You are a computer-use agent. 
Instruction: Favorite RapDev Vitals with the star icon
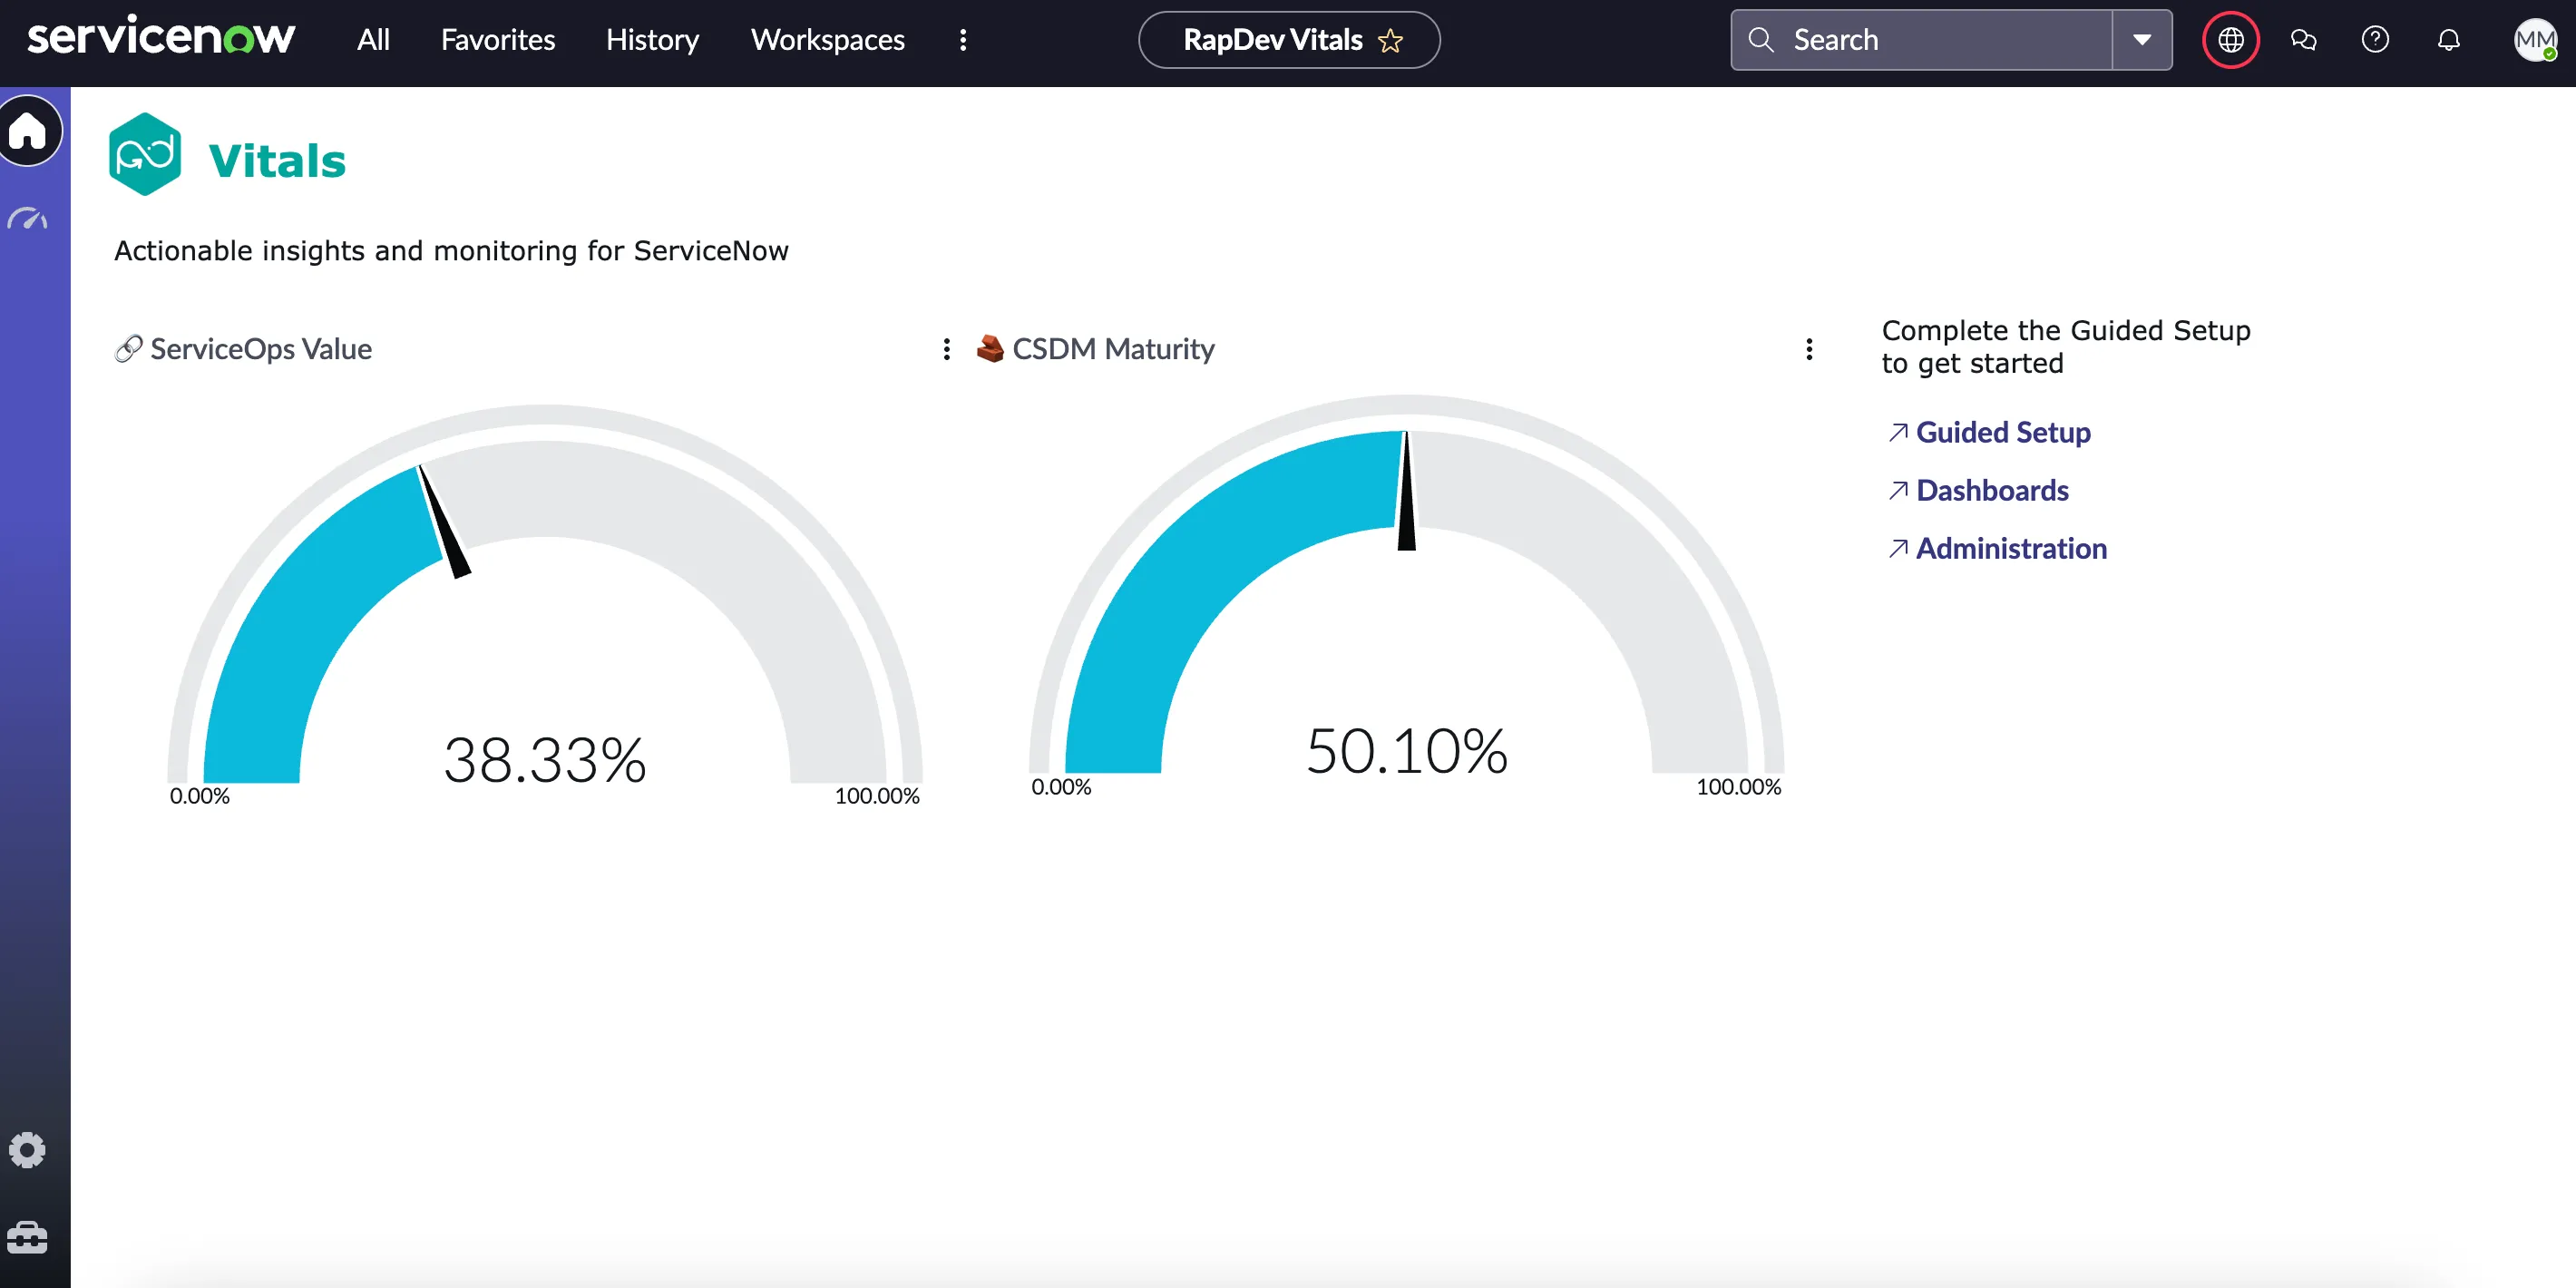coord(1391,40)
